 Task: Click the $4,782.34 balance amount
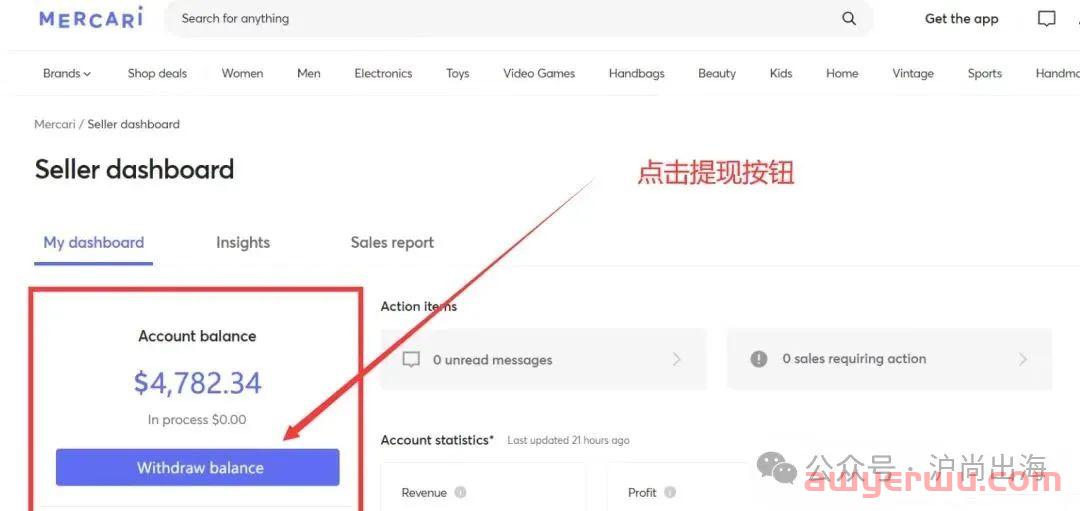point(198,383)
